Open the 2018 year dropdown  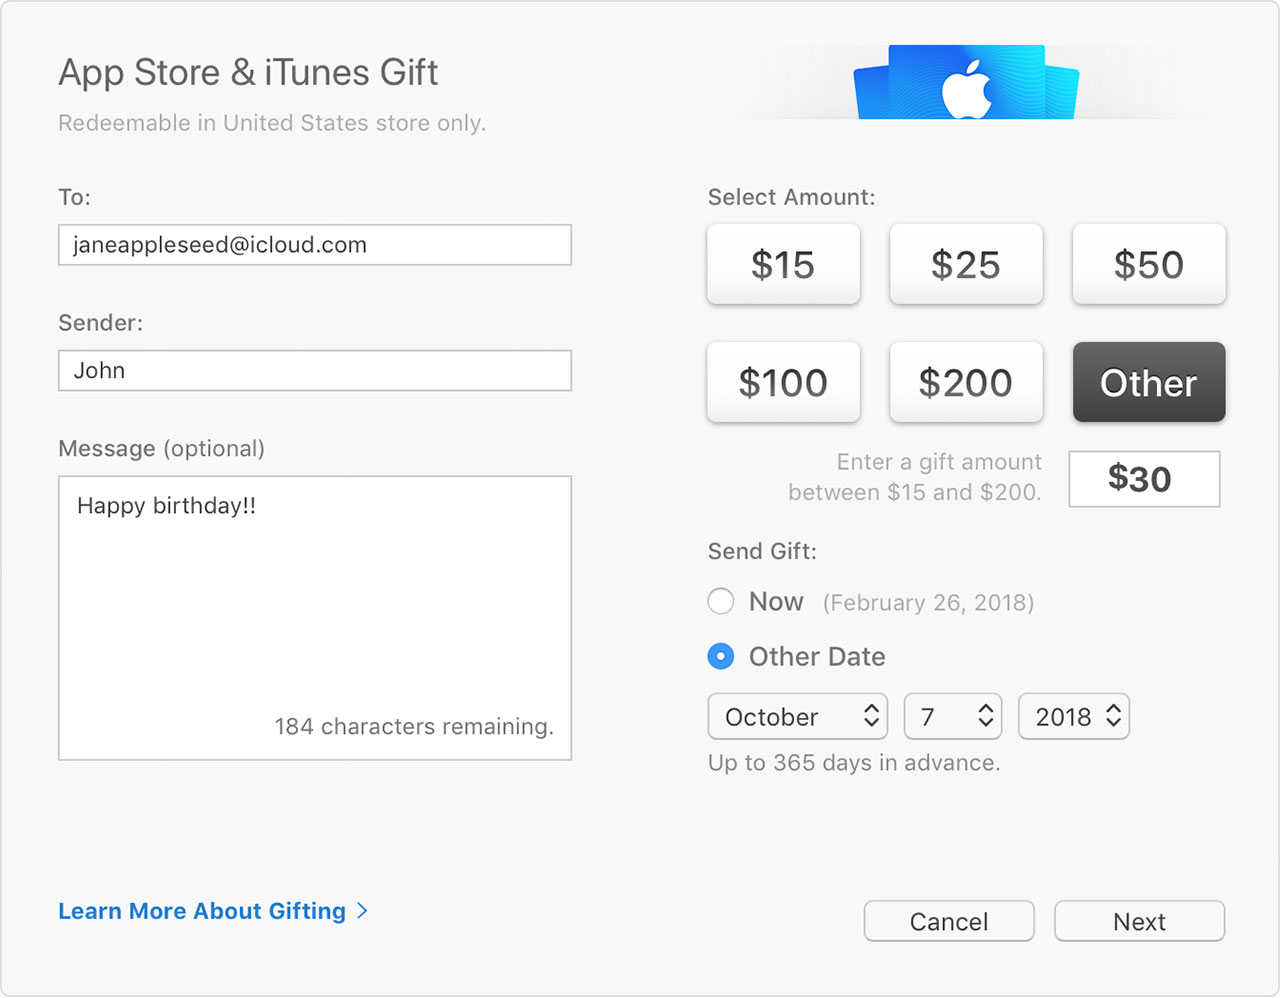(1074, 717)
